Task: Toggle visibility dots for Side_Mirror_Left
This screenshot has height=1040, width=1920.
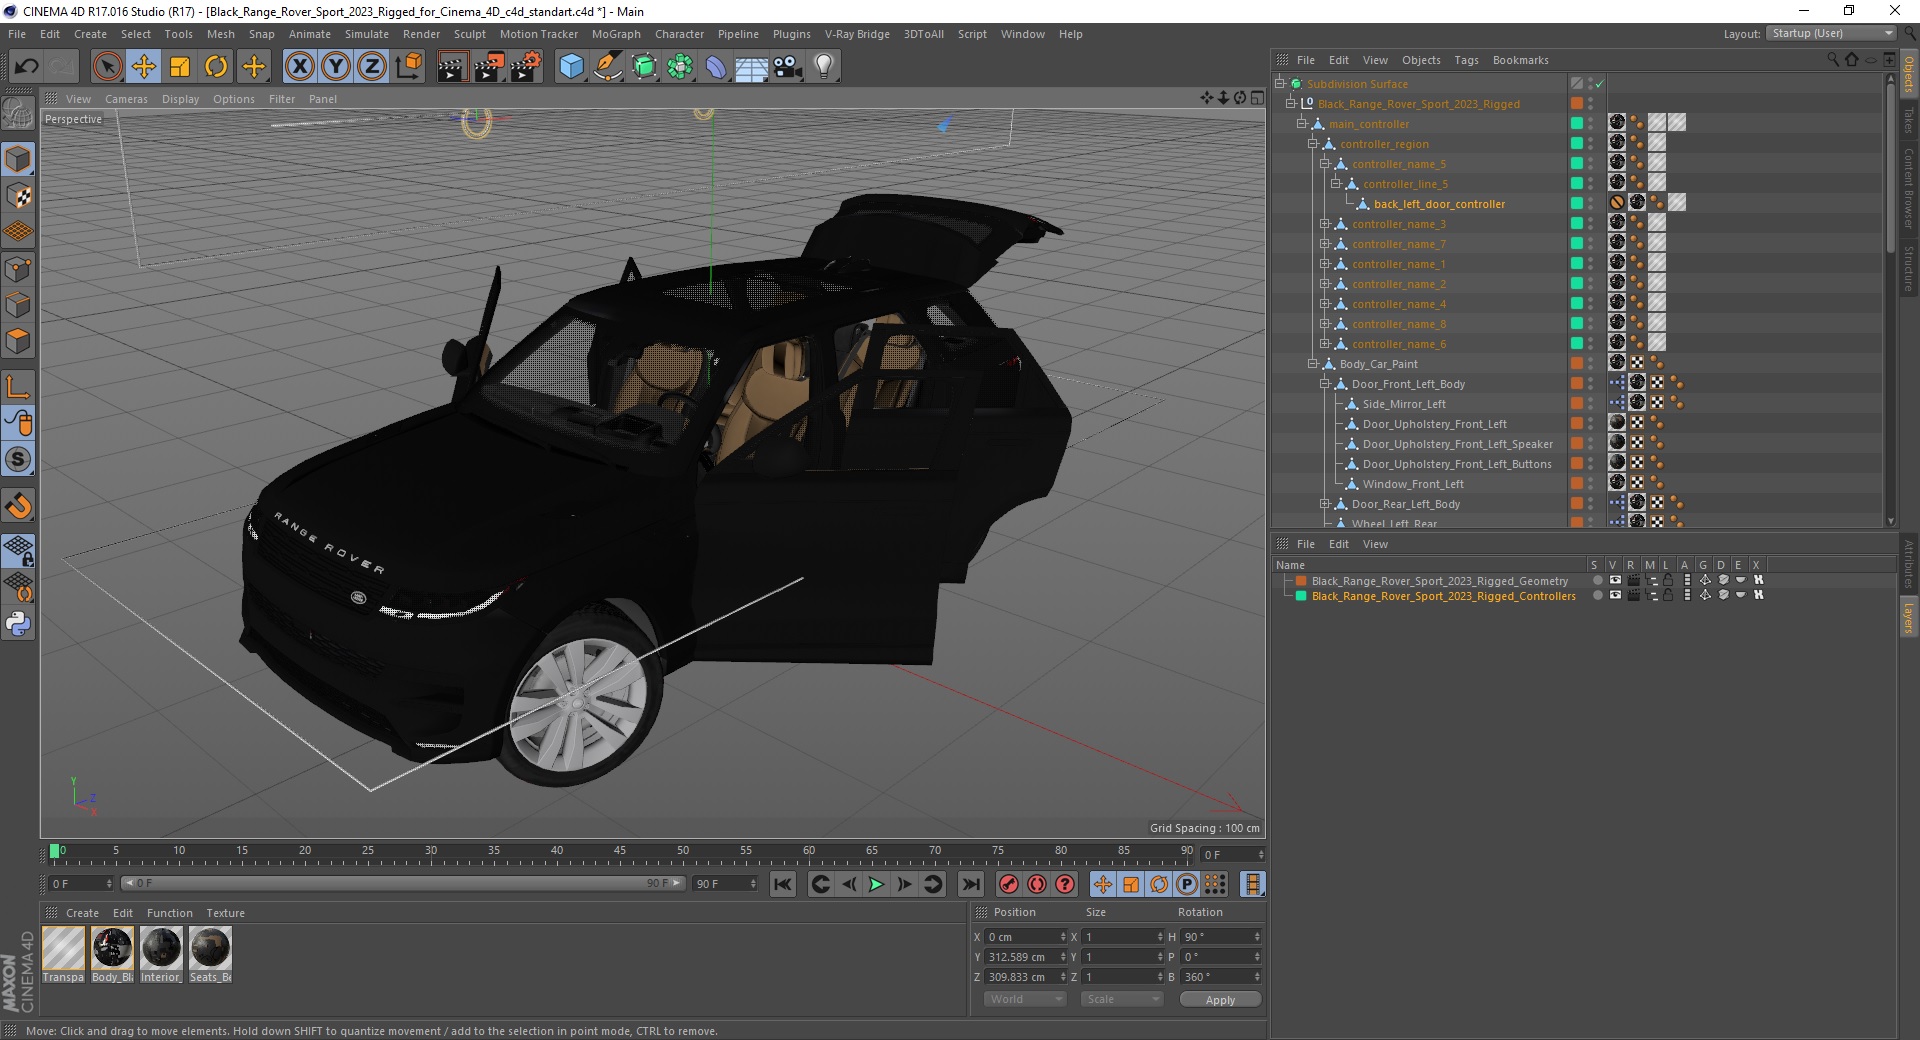Action: (x=1590, y=404)
